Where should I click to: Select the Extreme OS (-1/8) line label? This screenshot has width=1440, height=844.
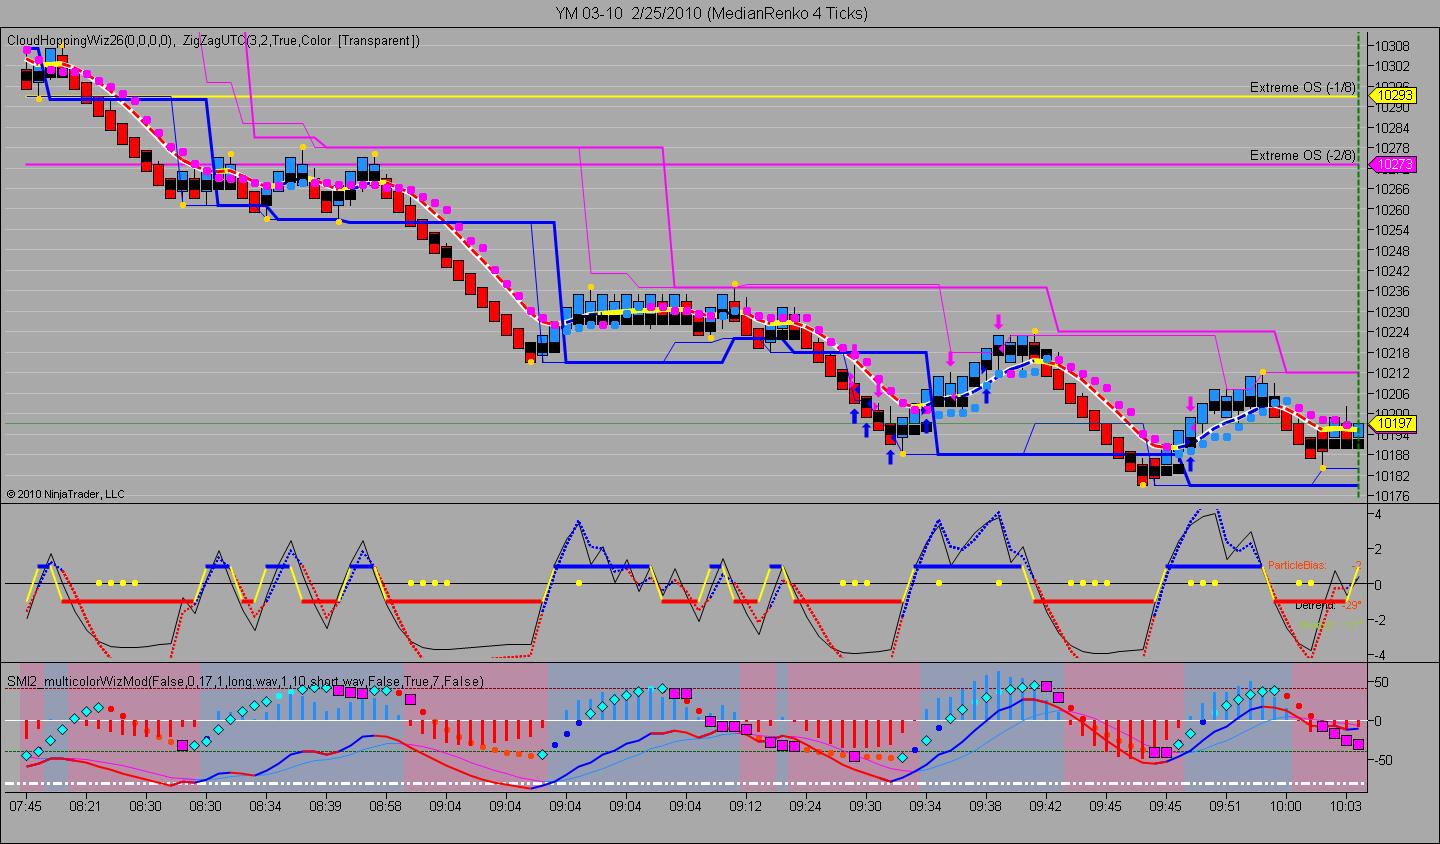coord(1302,88)
